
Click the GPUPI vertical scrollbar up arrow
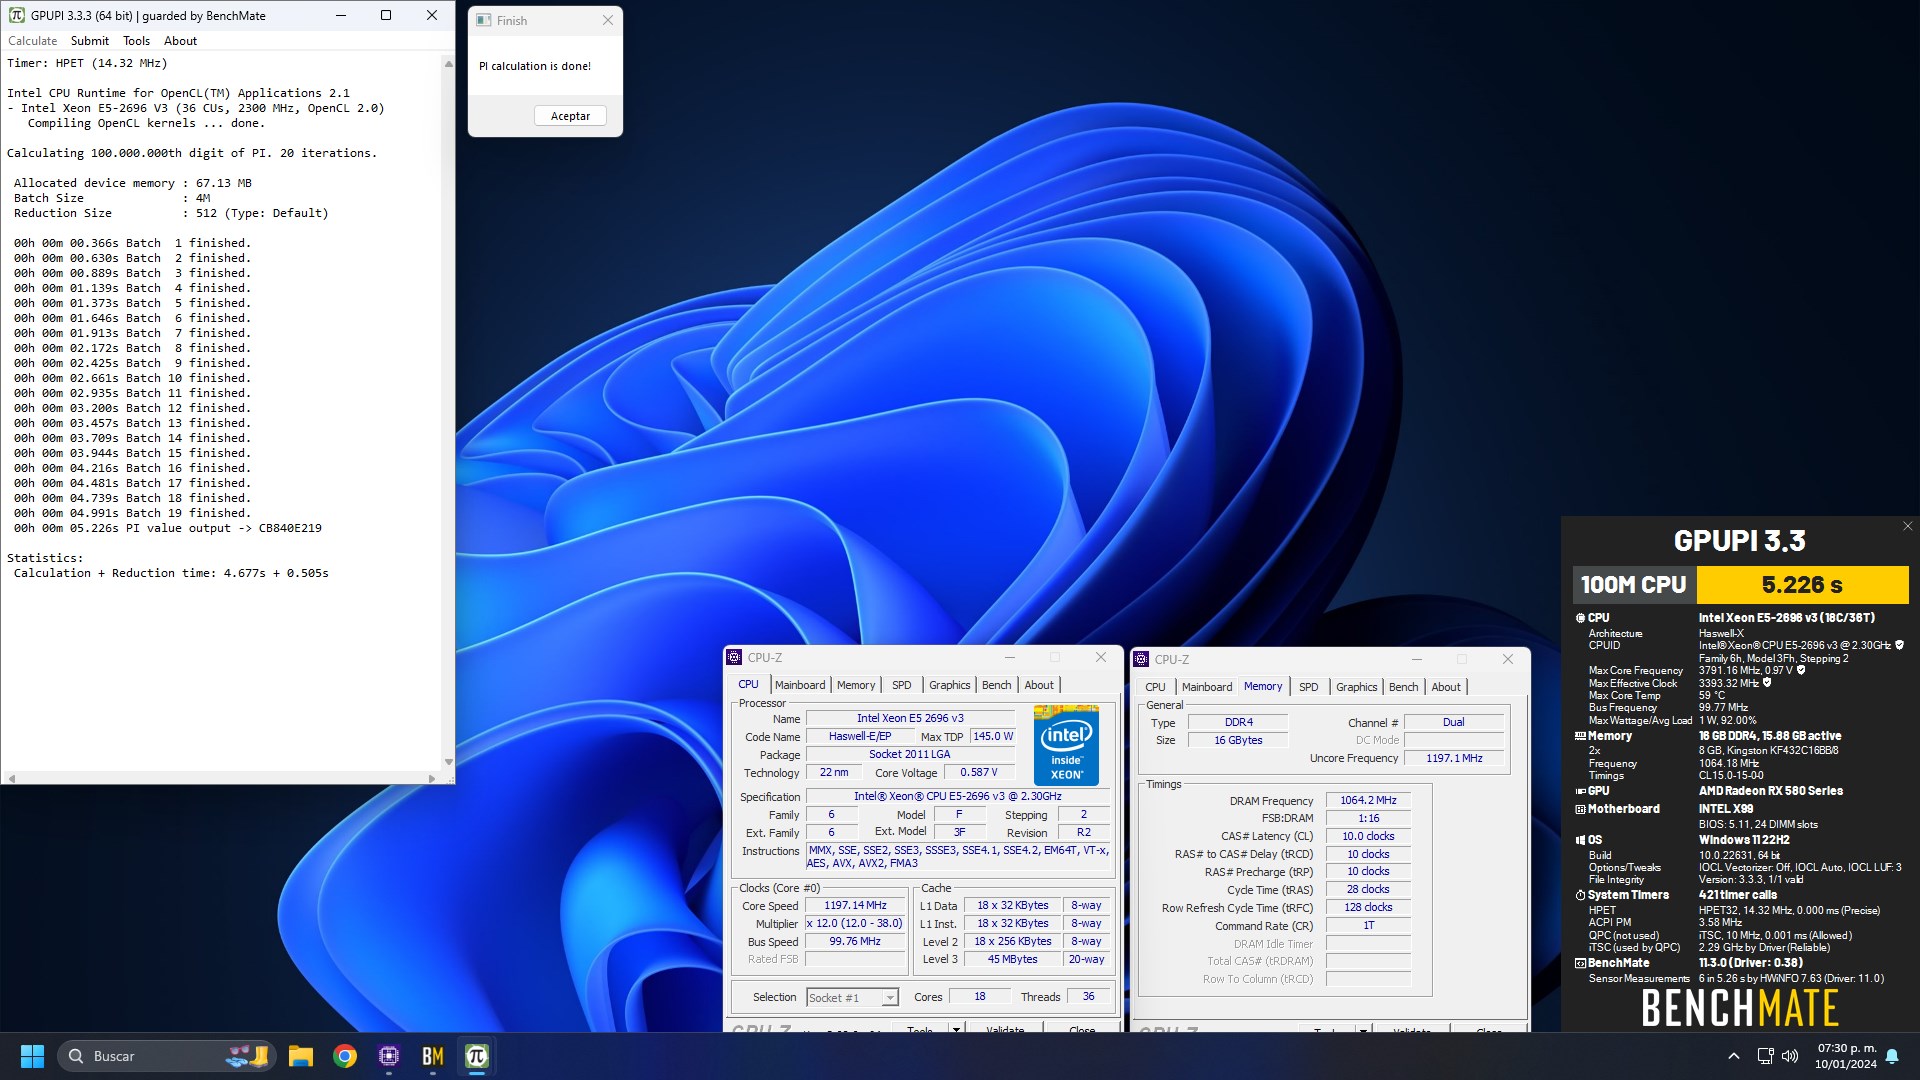tap(448, 63)
